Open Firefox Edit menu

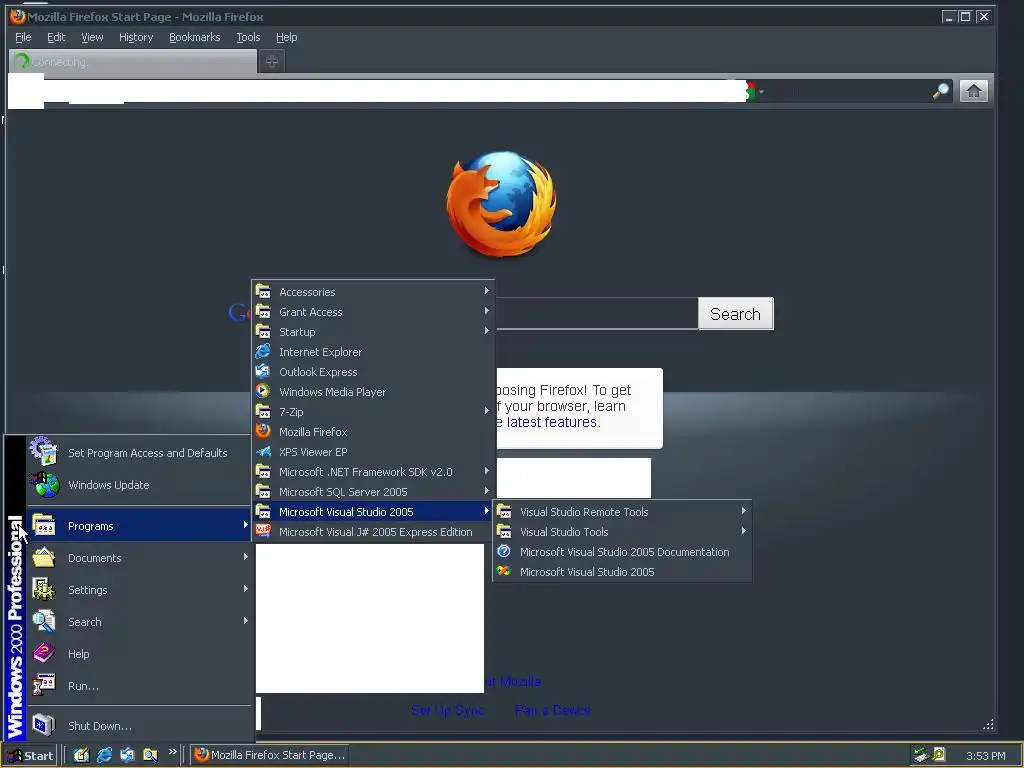(x=56, y=37)
